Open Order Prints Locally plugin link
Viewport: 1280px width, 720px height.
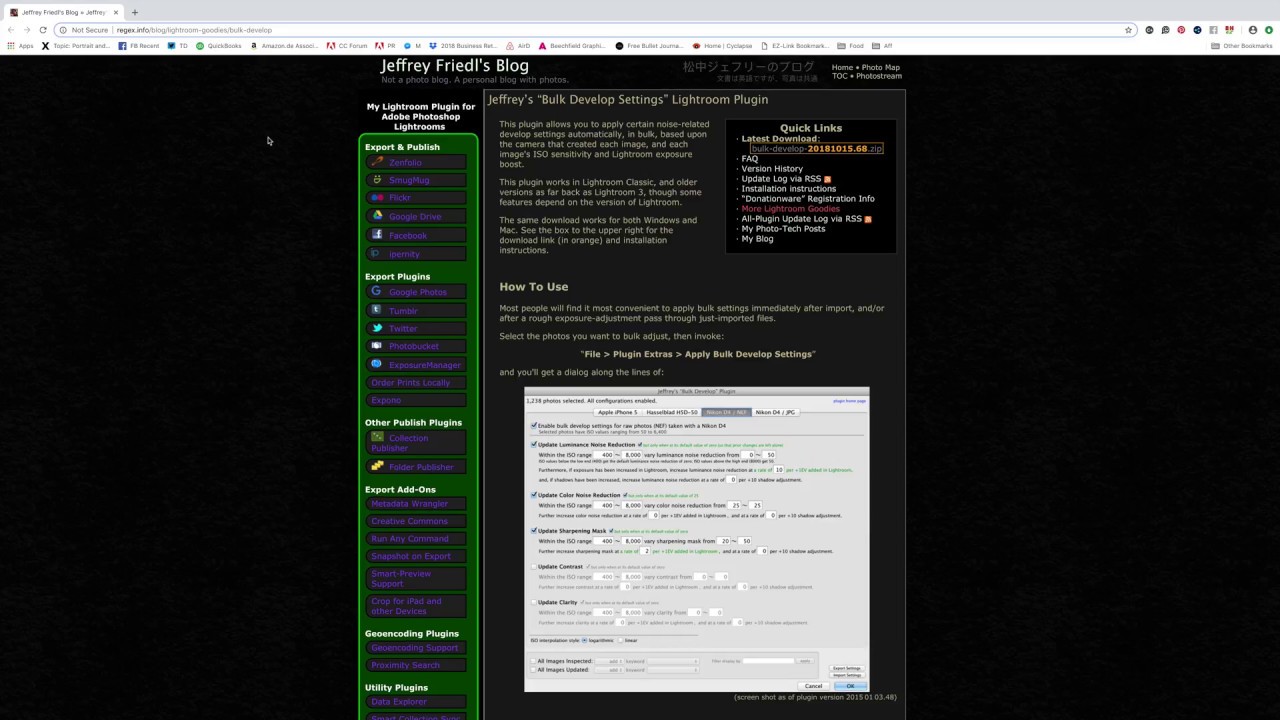410,382
